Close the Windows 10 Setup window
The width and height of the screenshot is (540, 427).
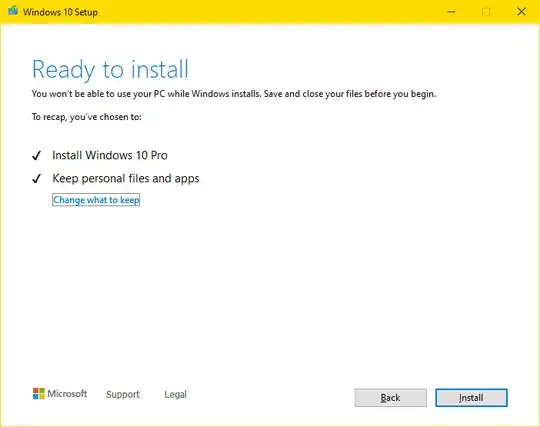521,12
